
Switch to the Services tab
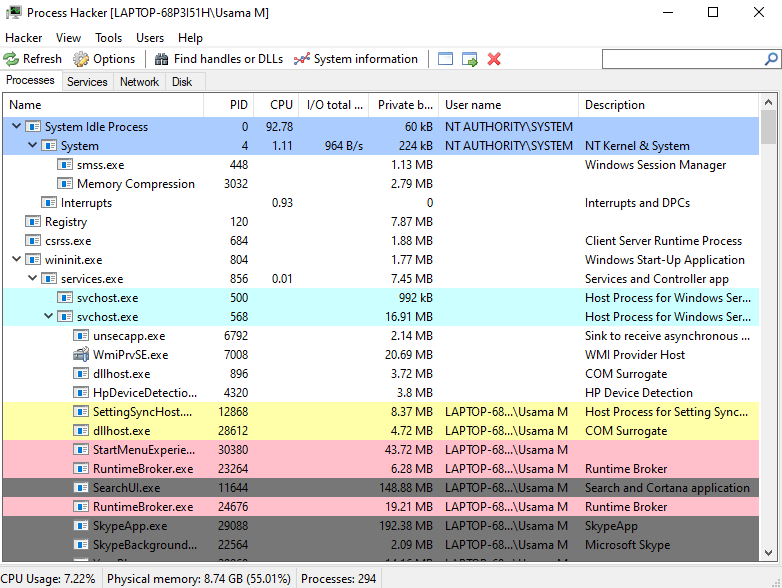click(87, 82)
